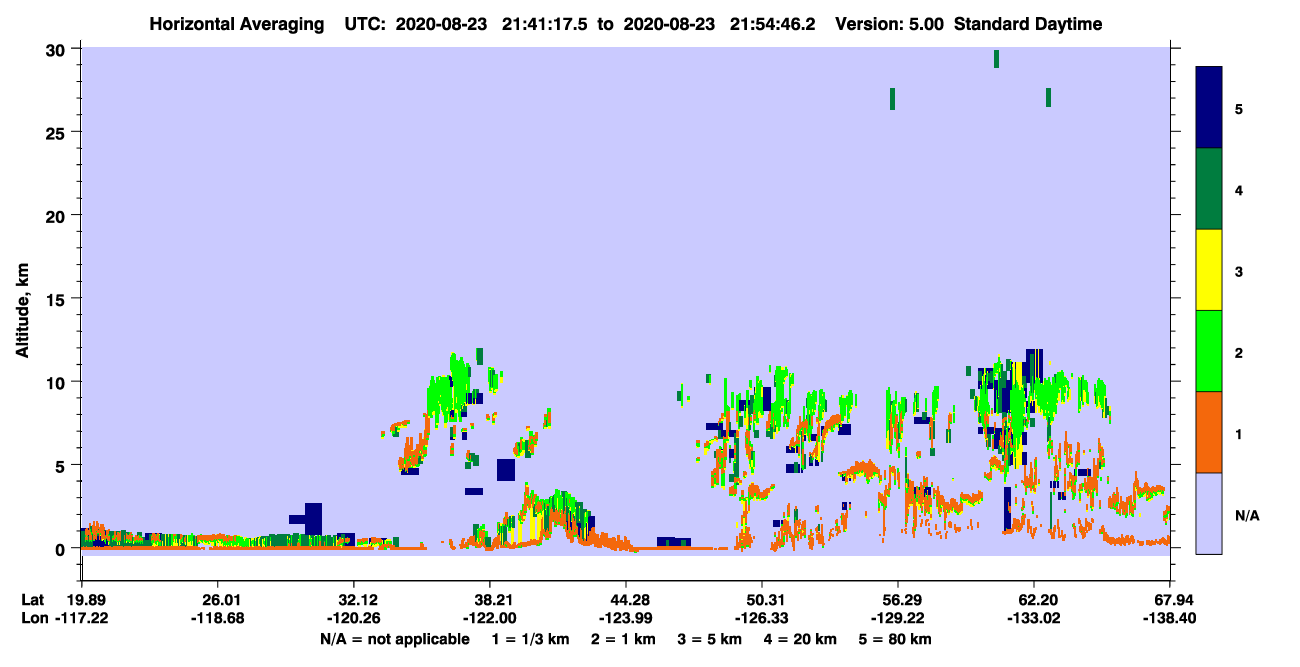Click the longitude value -118.68
Image resolution: width=1300 pixels, height=667 pixels.
[x=218, y=619]
